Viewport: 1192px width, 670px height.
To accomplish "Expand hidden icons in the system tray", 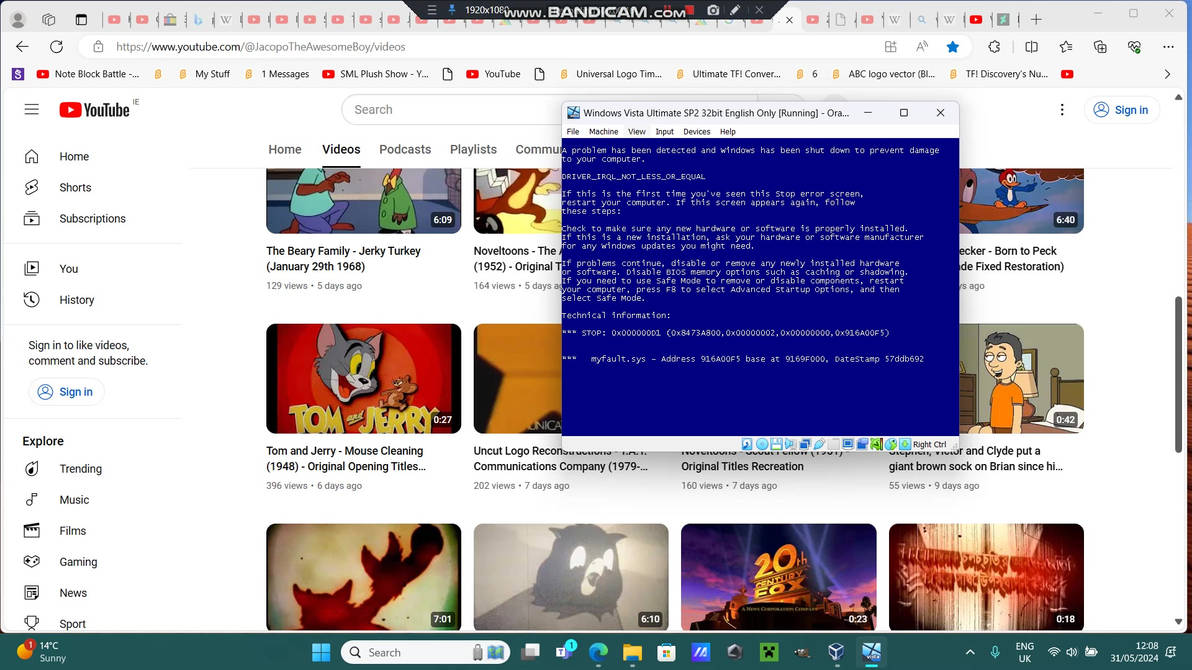I will point(969,652).
